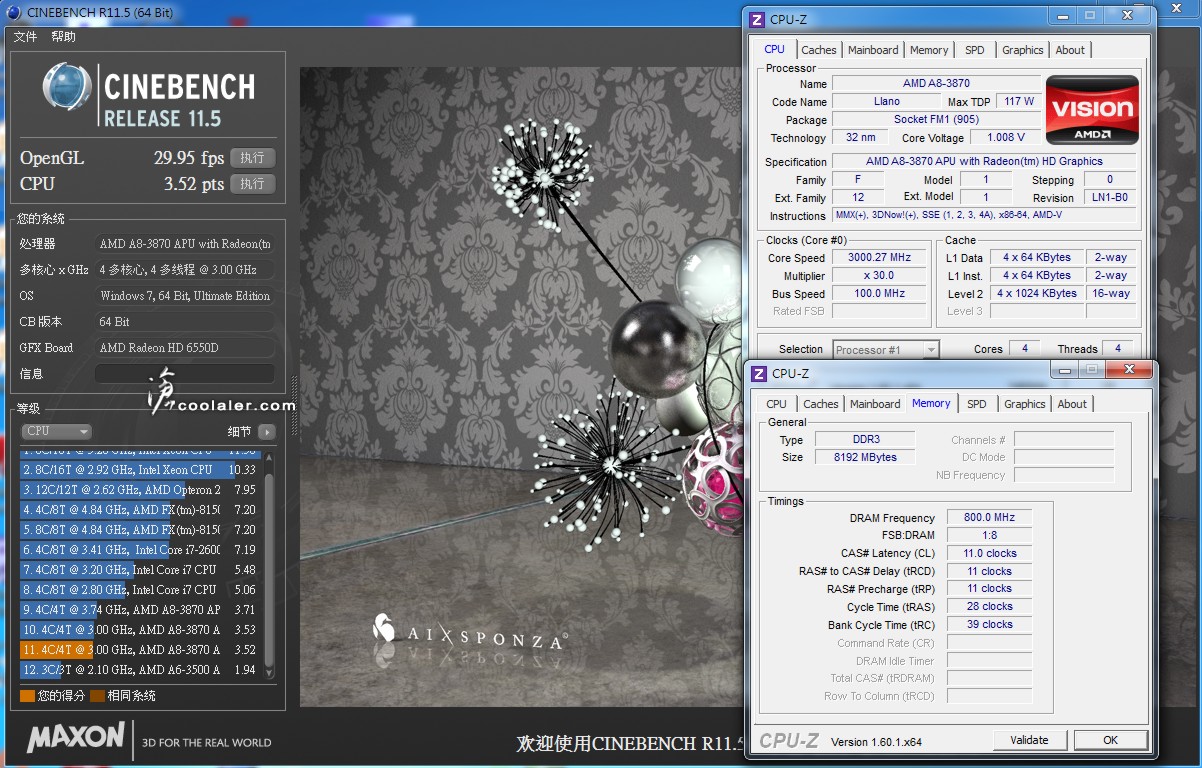The width and height of the screenshot is (1202, 768).
Task: Select ranking row 3 AMD Opteron 7.95
Action: (x=139, y=490)
